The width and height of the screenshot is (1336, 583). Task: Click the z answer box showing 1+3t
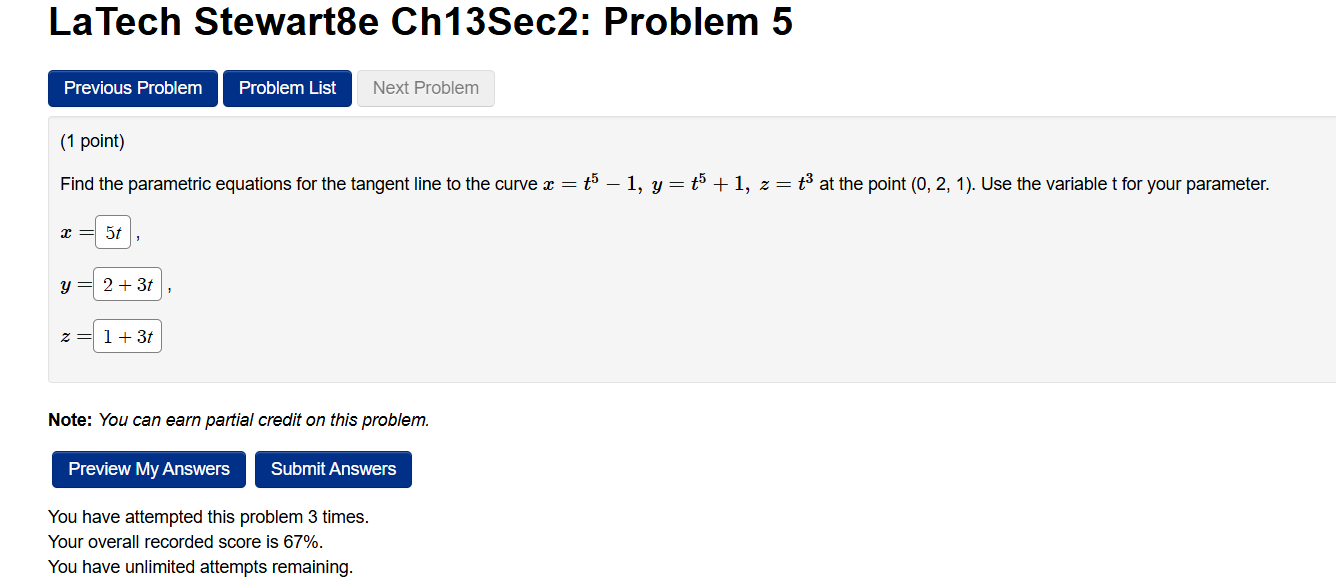click(127, 335)
